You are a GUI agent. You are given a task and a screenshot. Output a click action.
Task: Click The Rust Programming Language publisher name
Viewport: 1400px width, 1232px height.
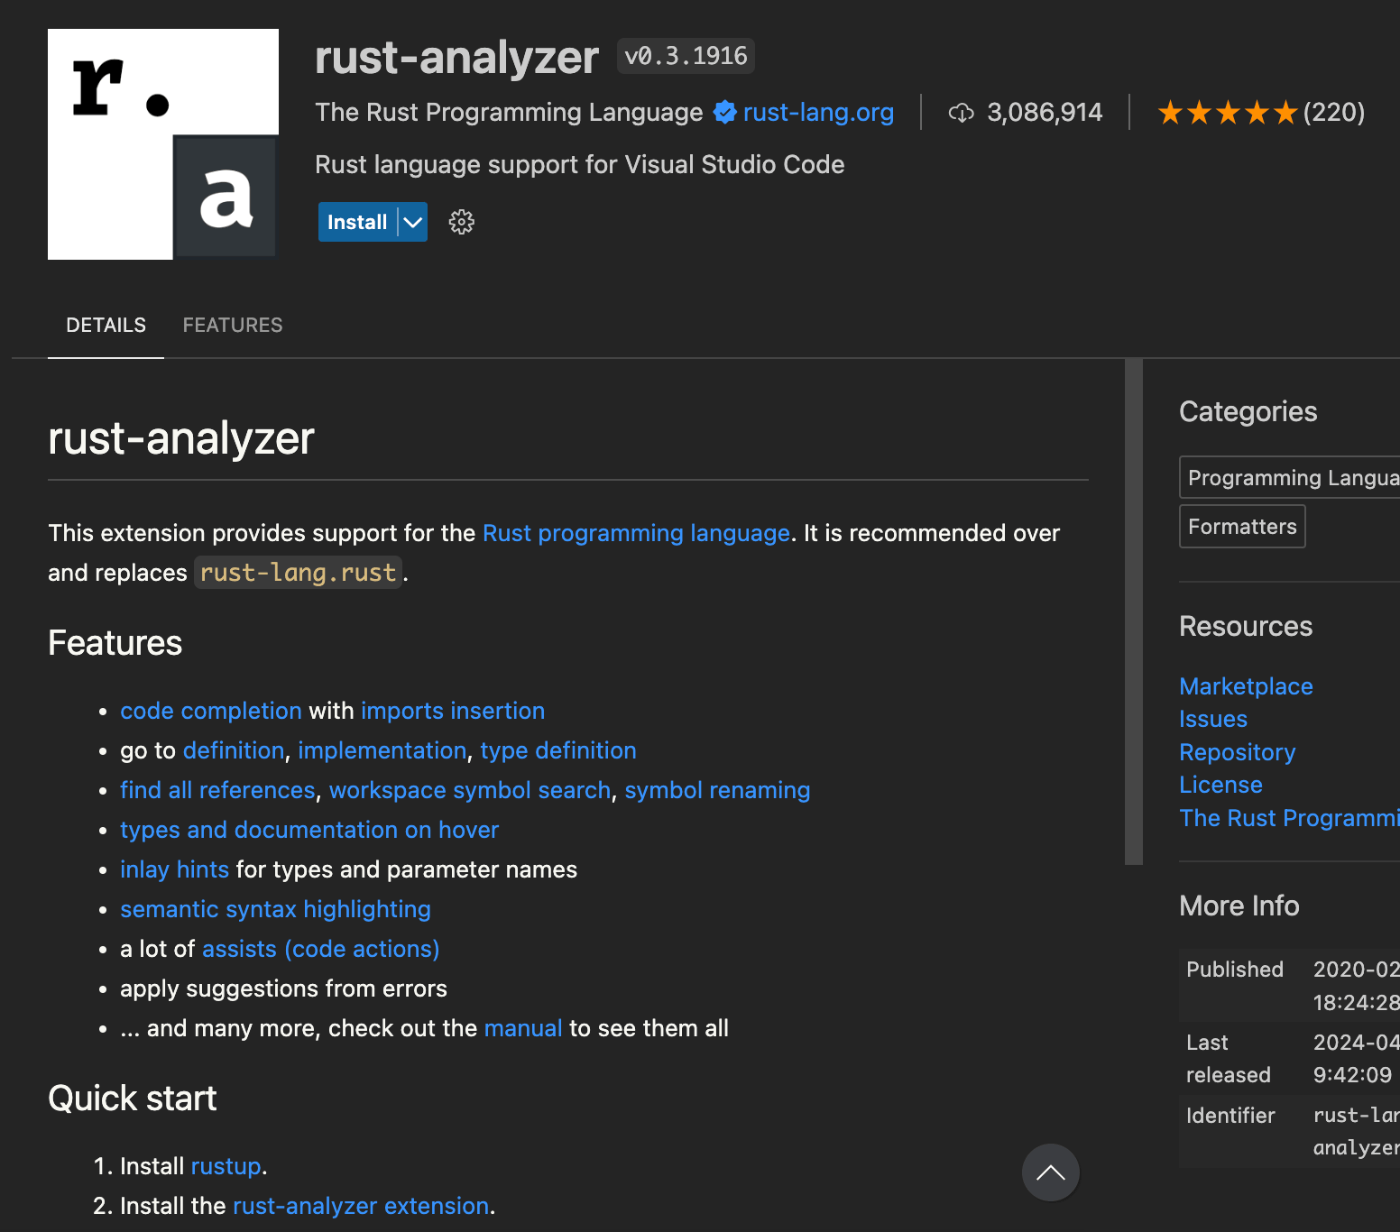509,112
